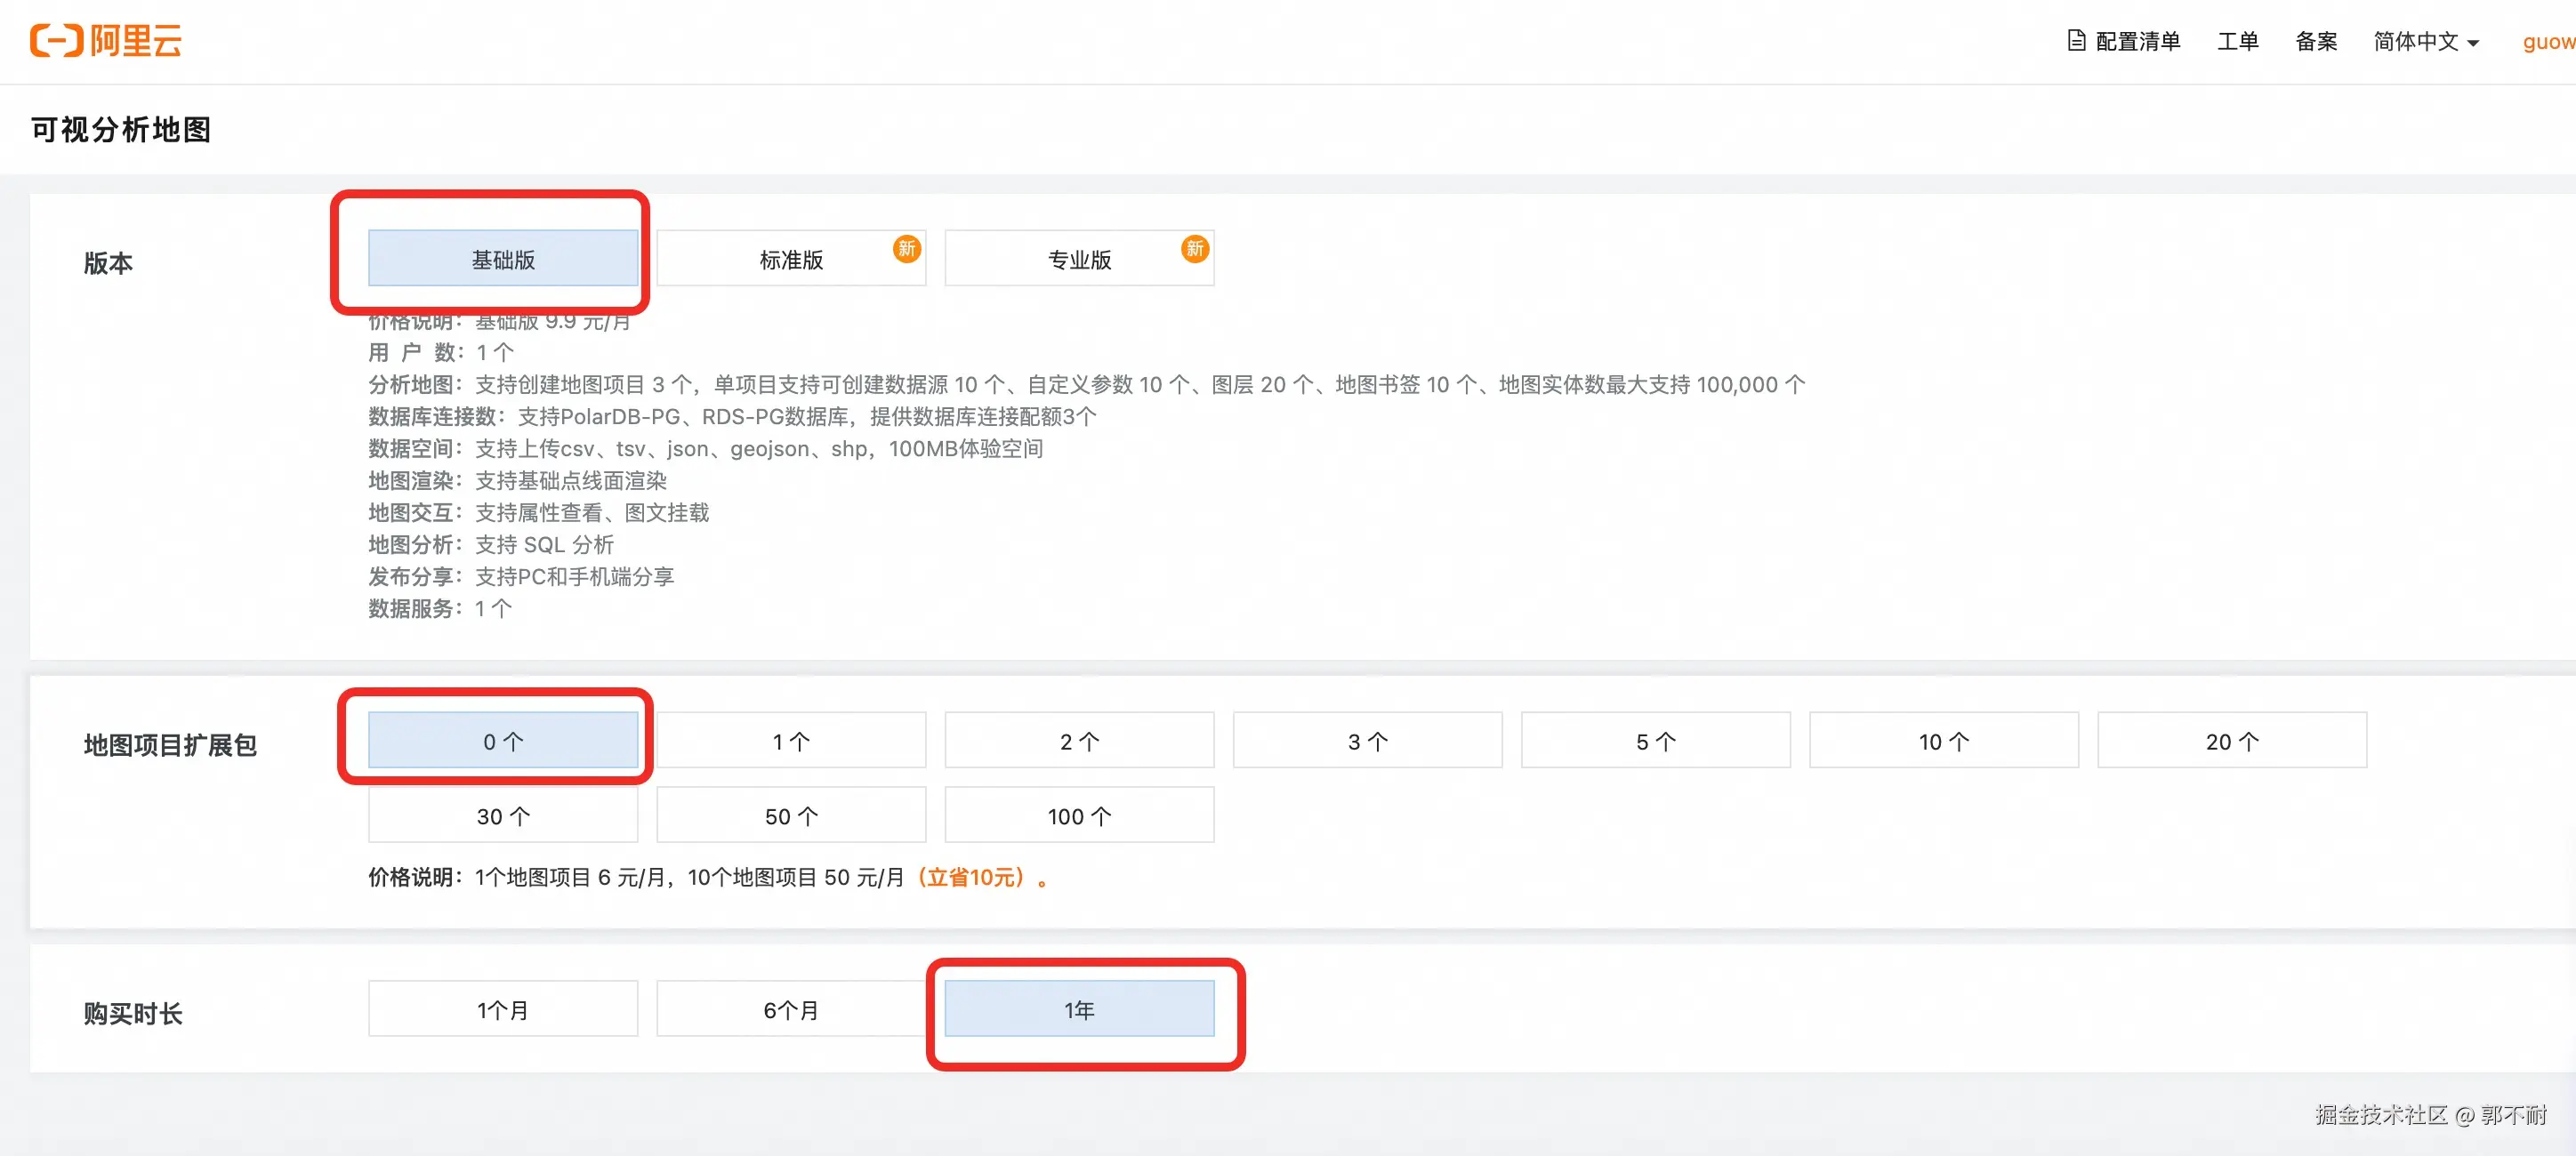The image size is (2576, 1156).
Task: Open the guow account menu
Action: pyautogui.click(x=2548, y=42)
